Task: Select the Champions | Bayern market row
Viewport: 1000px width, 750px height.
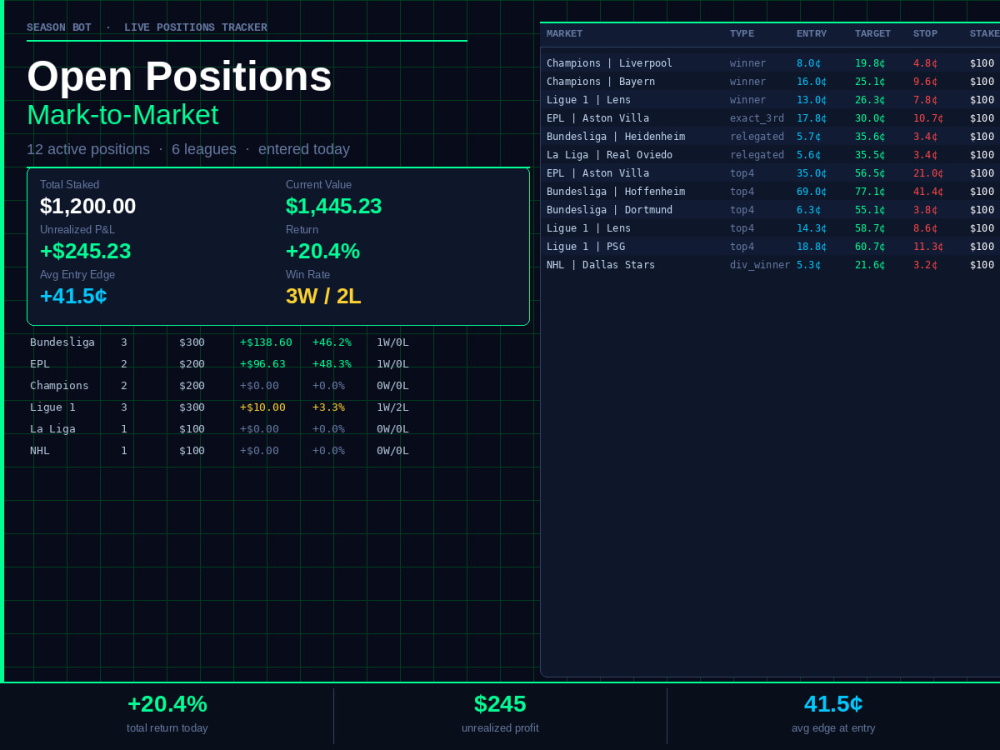Action: [770, 82]
